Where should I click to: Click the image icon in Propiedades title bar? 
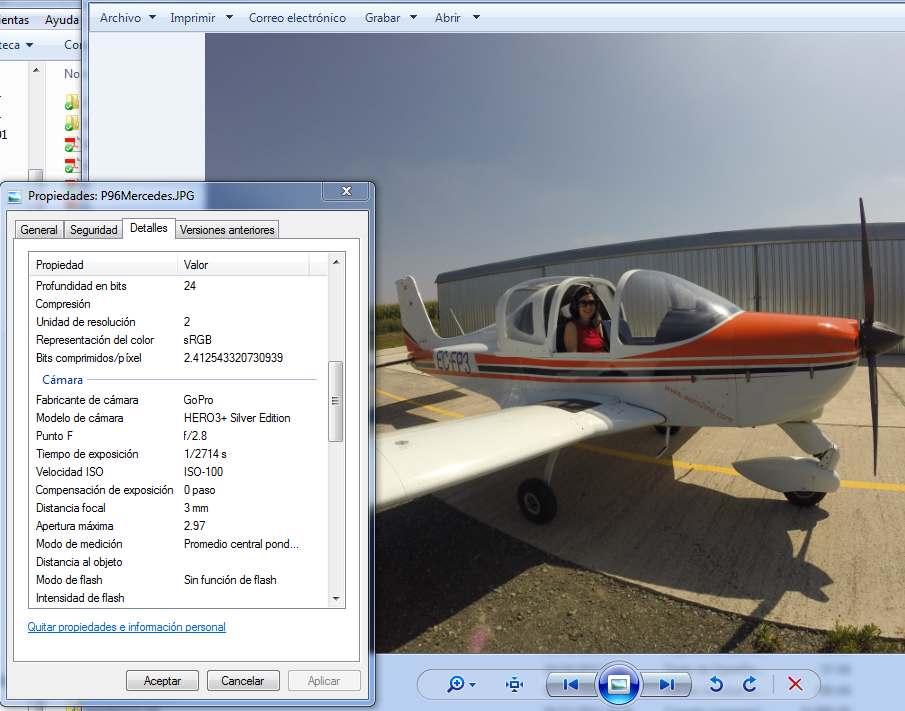click(x=14, y=196)
